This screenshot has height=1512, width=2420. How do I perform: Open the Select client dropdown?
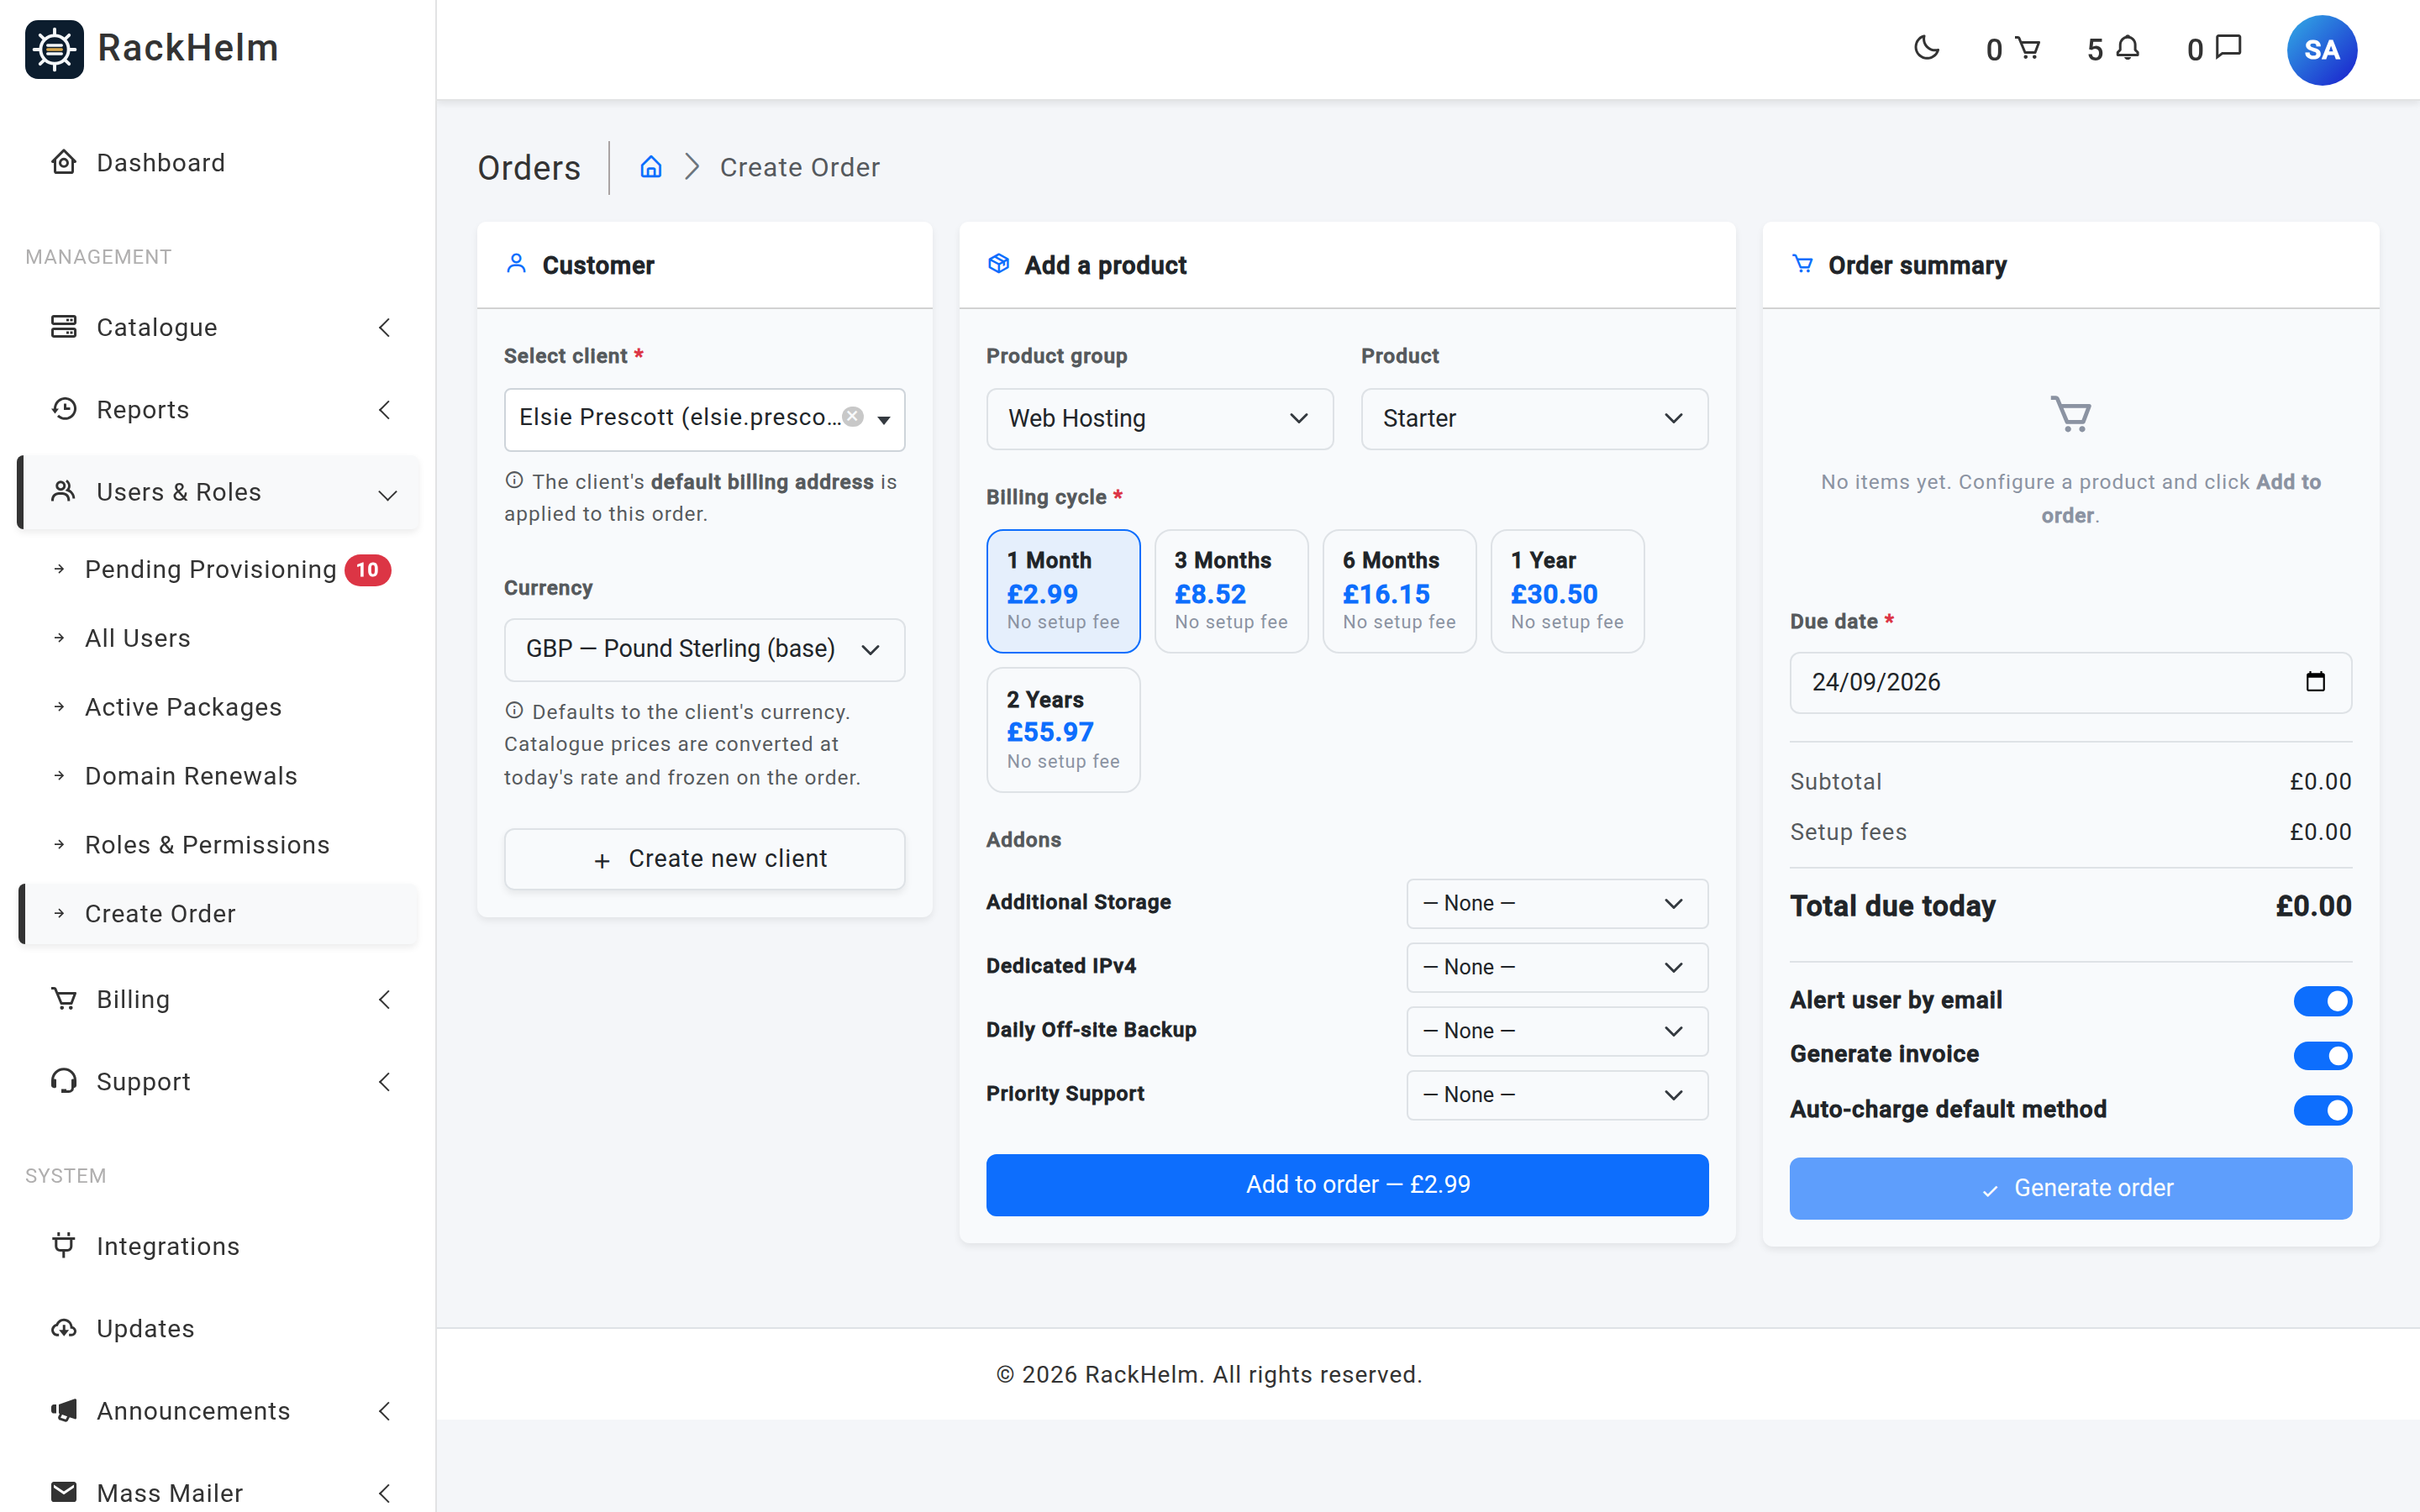pos(704,419)
